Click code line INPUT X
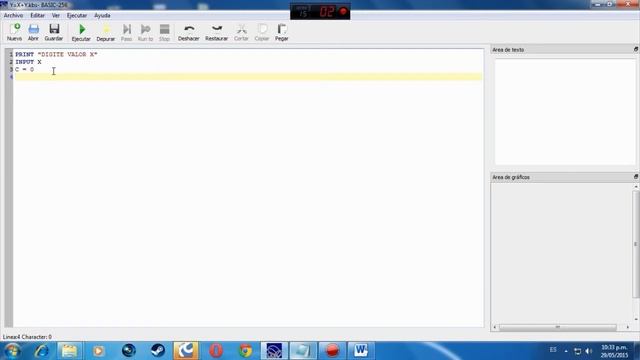 (x=28, y=62)
